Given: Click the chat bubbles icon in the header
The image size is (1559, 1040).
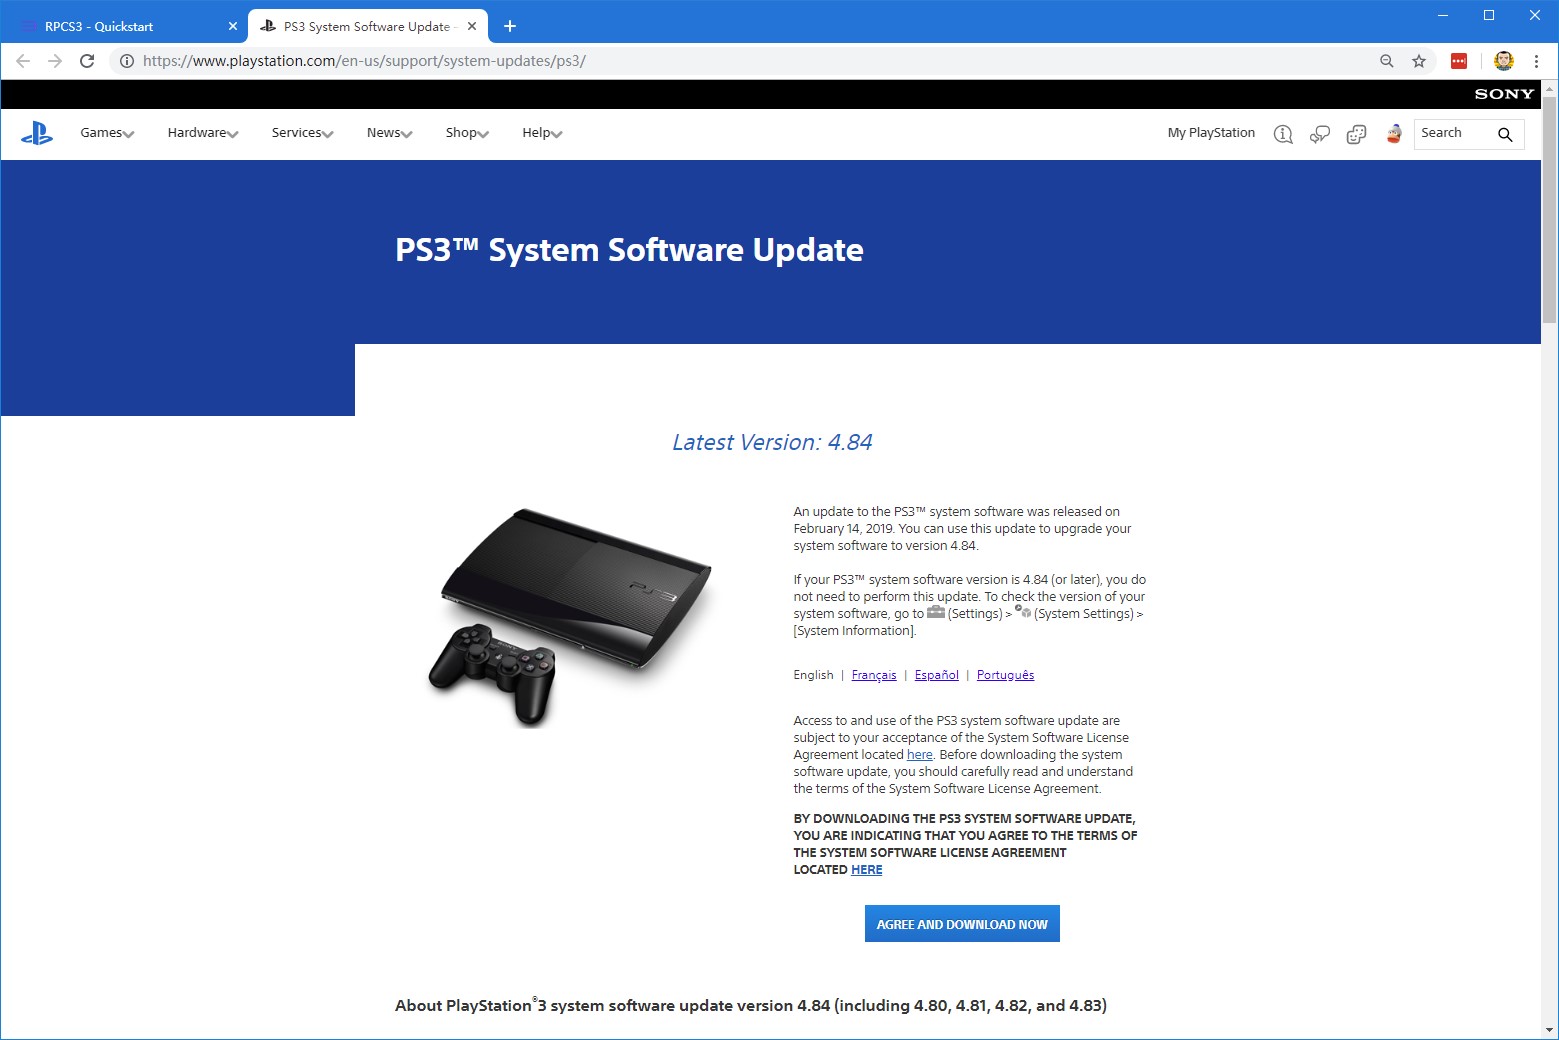Looking at the screenshot, I should [1319, 133].
